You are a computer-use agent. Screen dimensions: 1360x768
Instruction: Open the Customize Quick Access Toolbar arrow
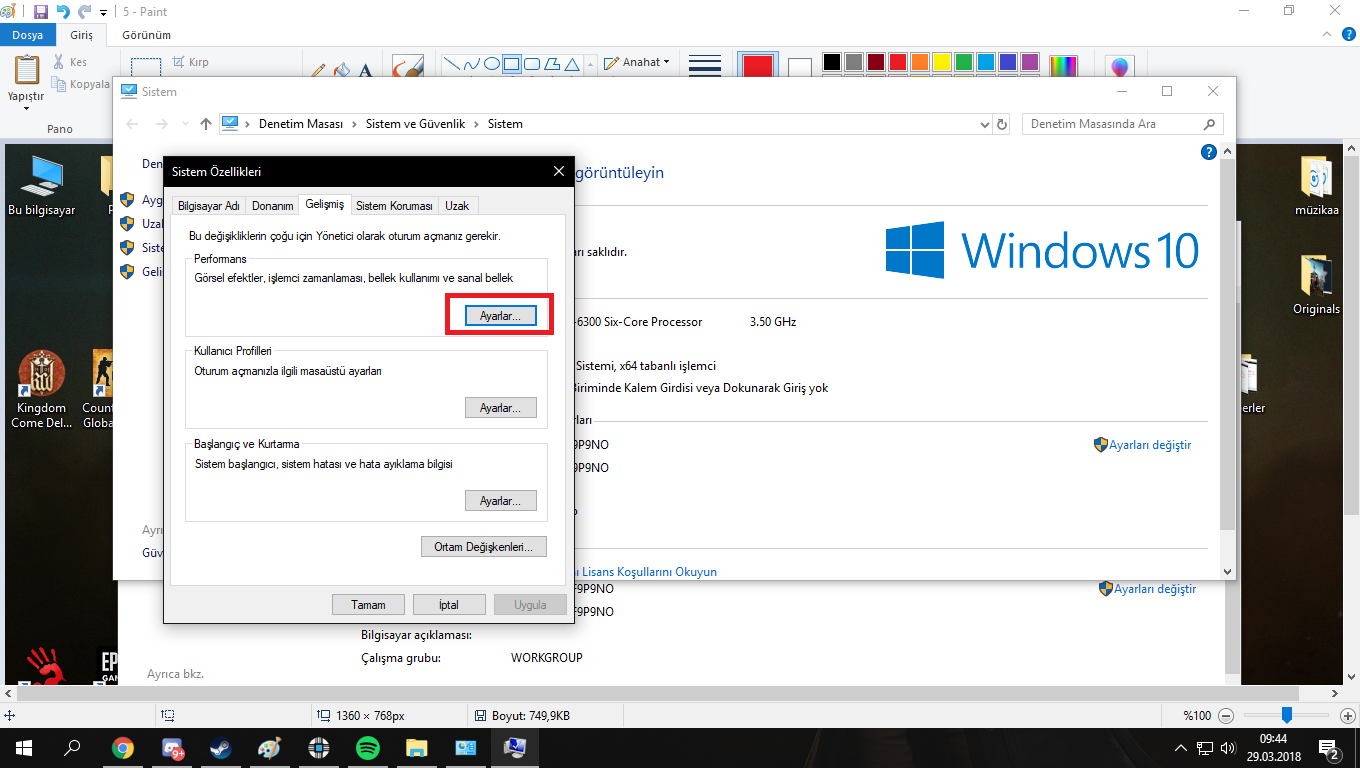(103, 13)
